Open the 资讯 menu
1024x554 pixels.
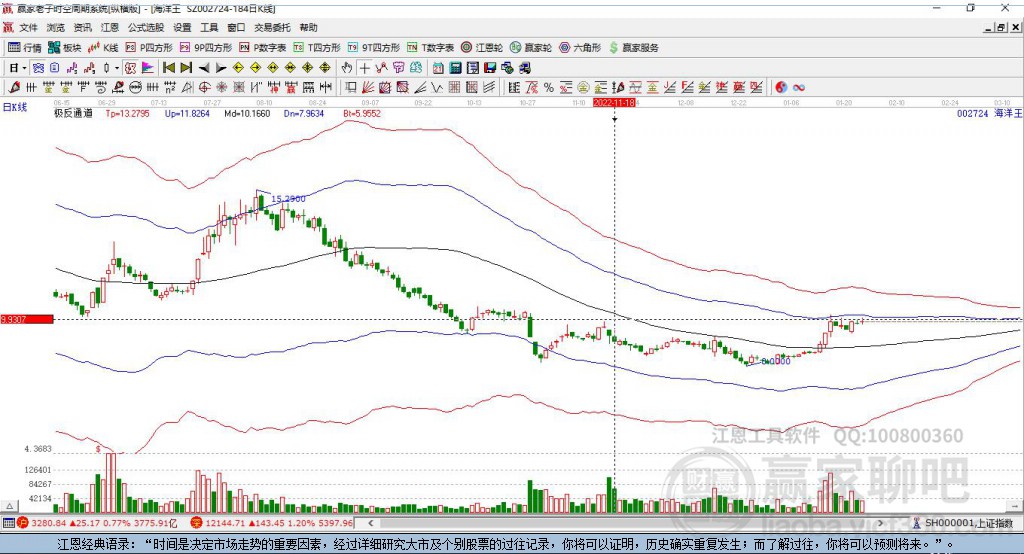click(82, 27)
